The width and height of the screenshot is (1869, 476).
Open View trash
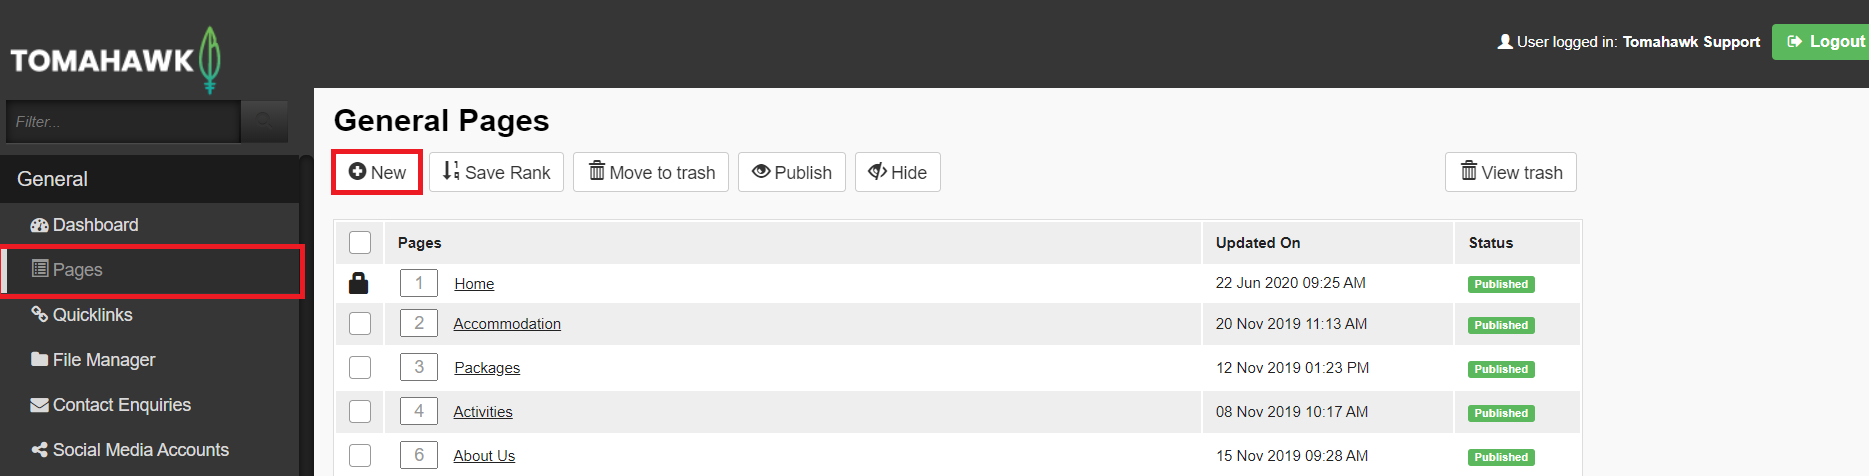[1511, 172]
